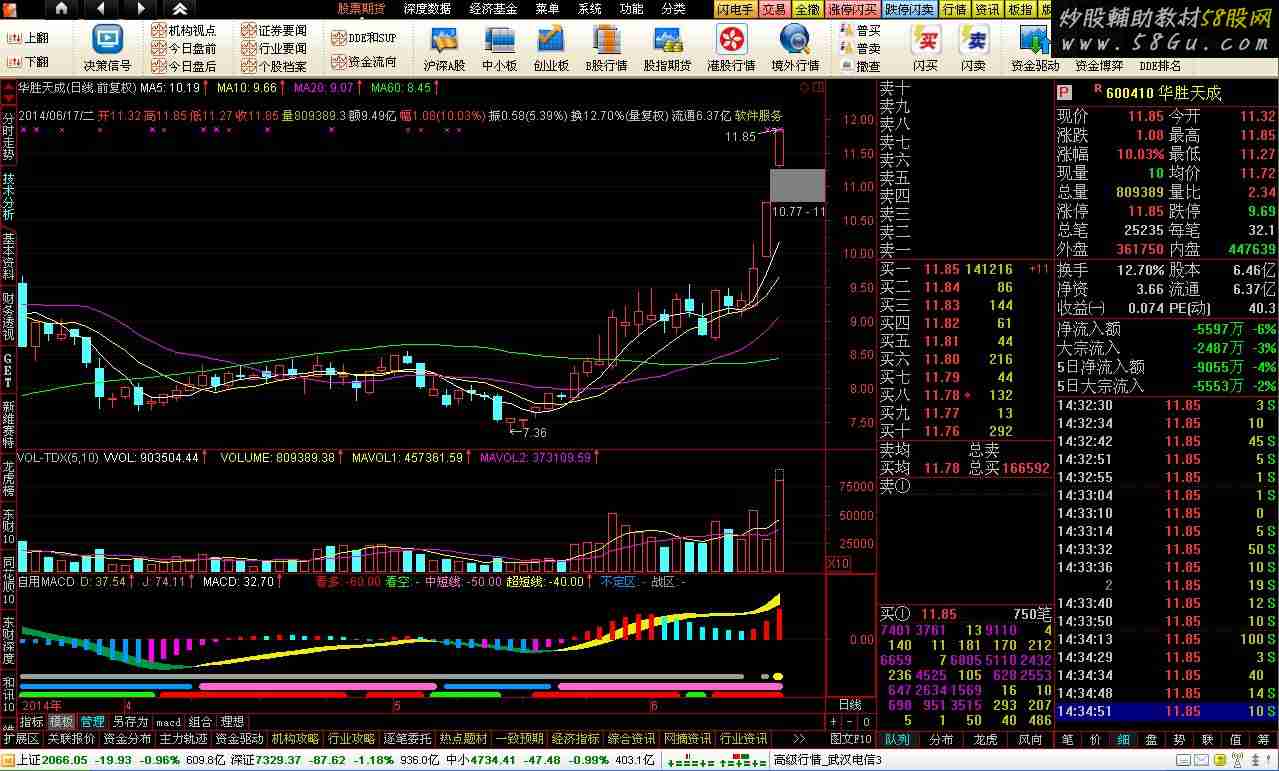Open 资金流向 toolbar item
This screenshot has width=1279, height=771.
coord(364,61)
